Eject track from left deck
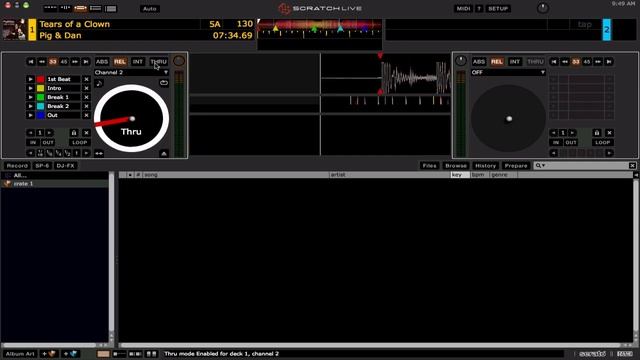Image resolution: width=640 pixels, height=360 pixels. [x=164, y=153]
